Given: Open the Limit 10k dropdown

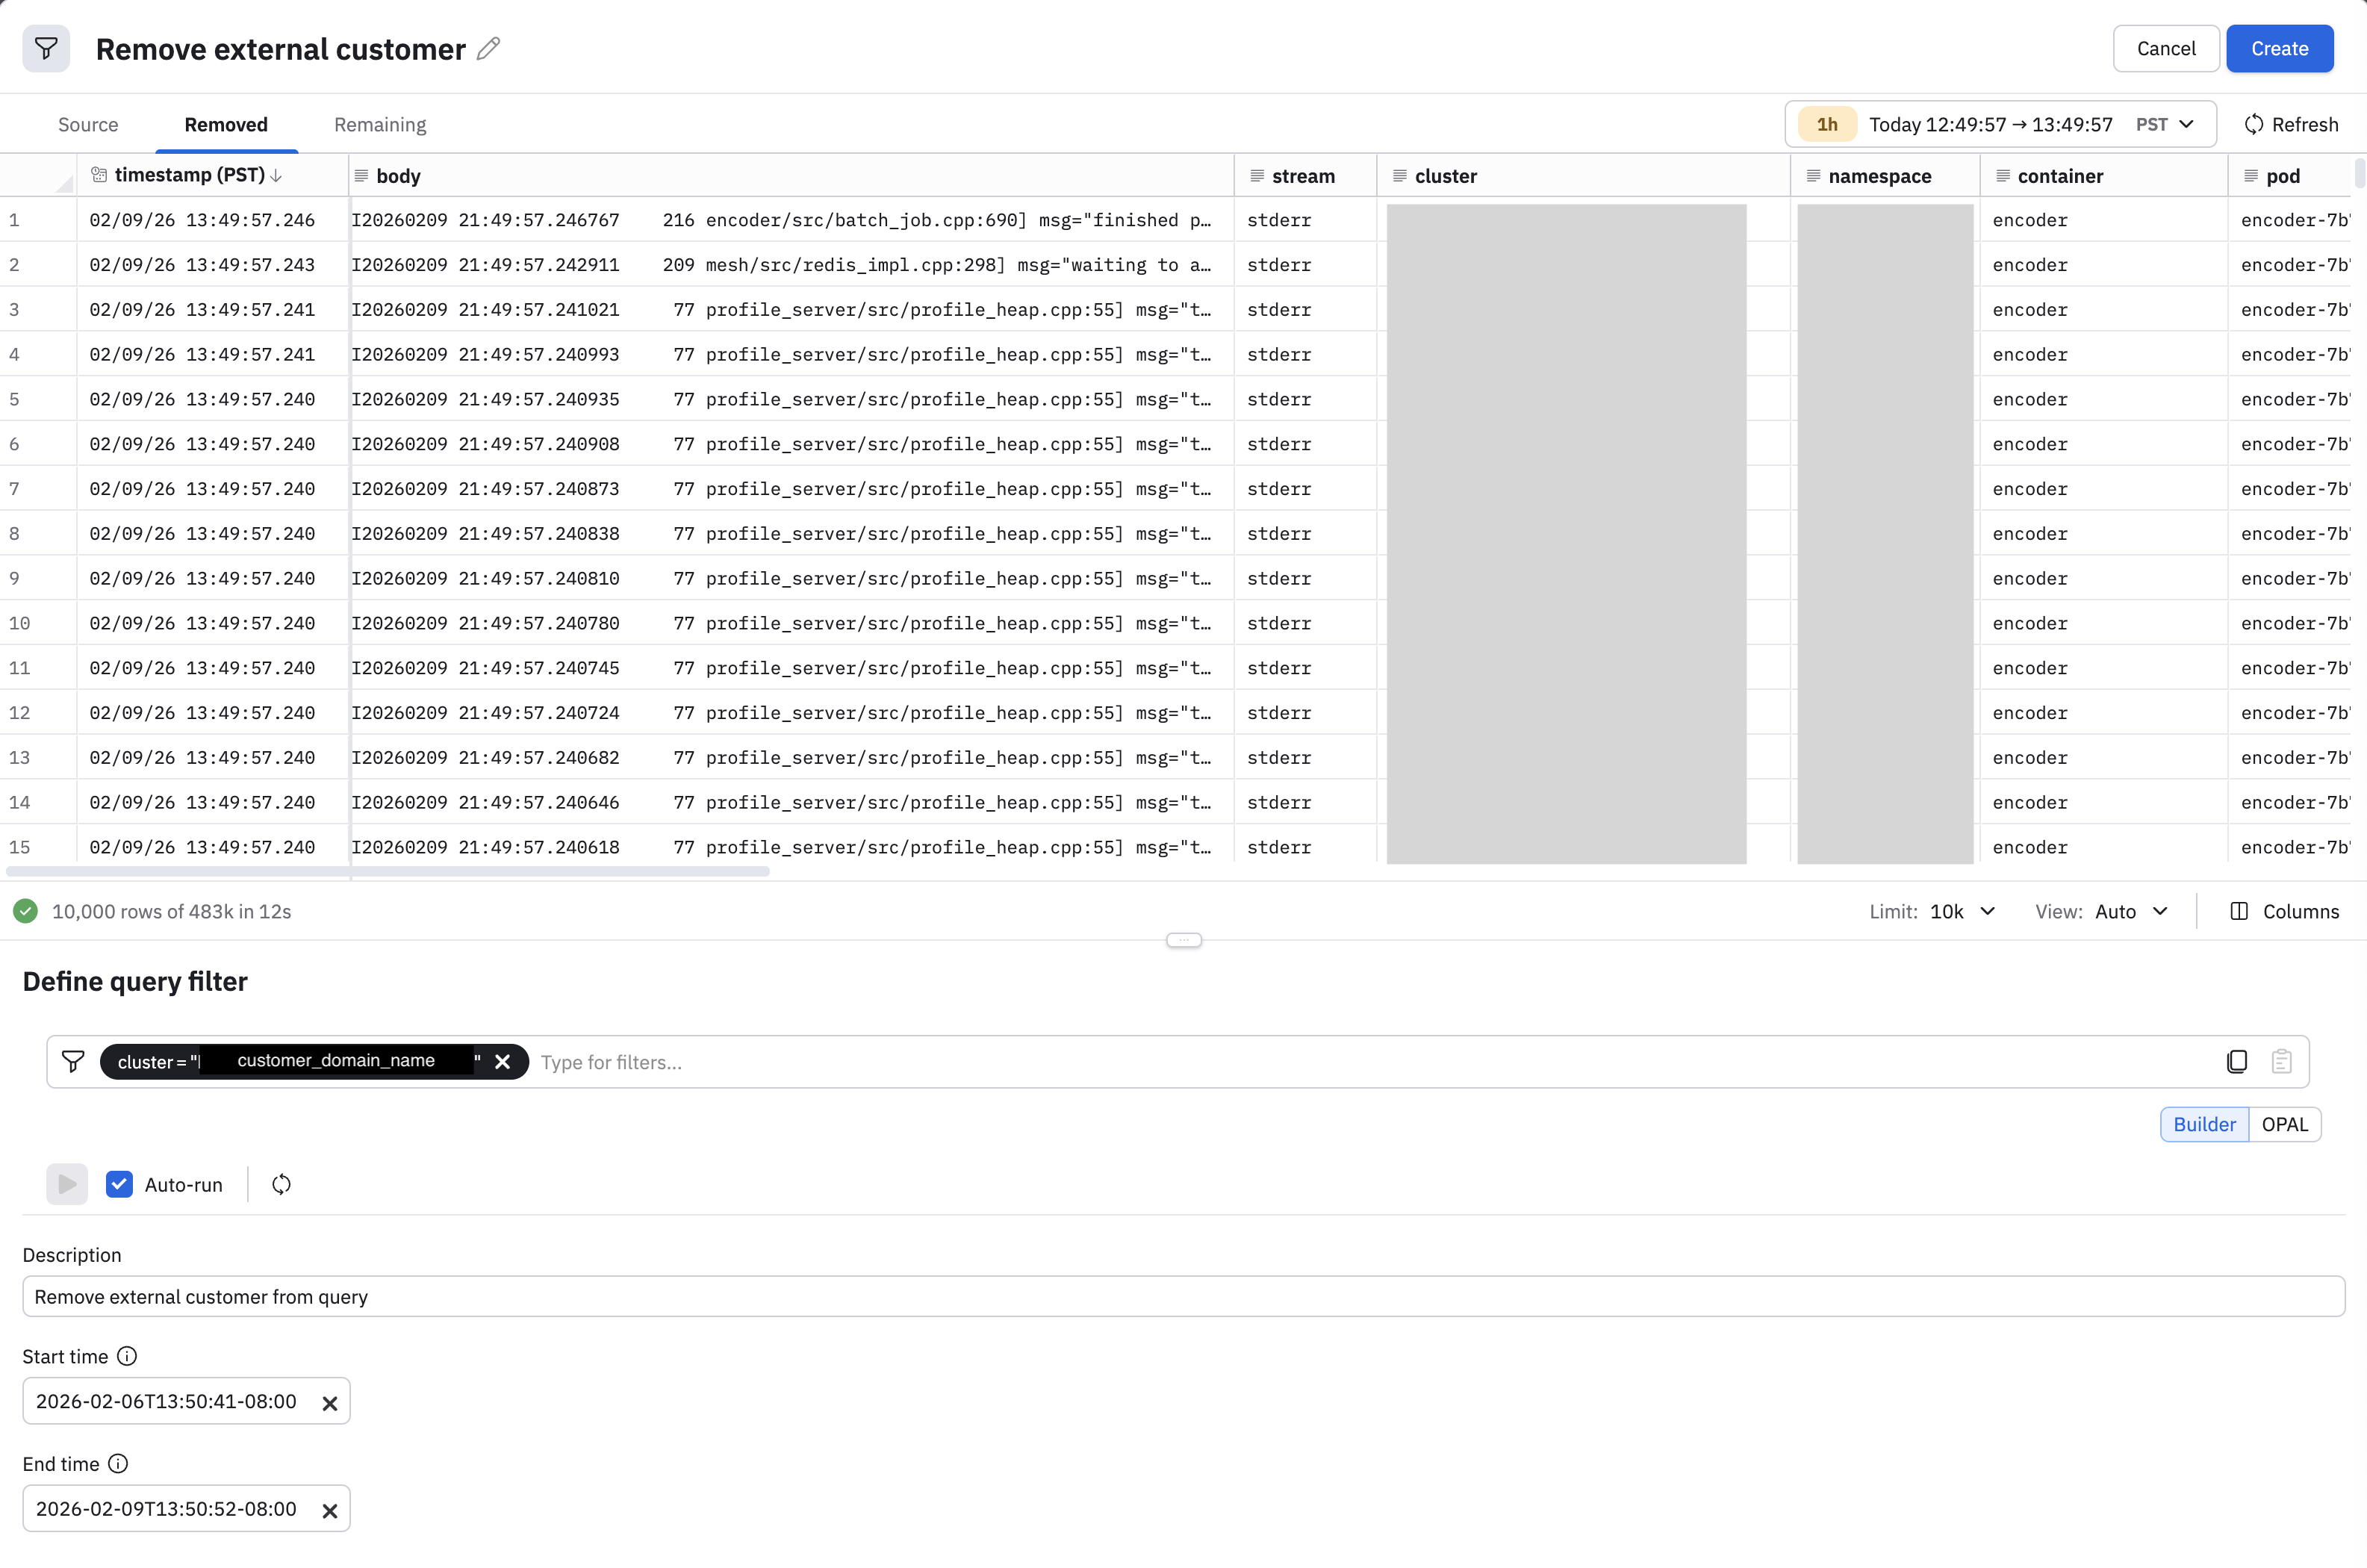Looking at the screenshot, I should point(1962,911).
